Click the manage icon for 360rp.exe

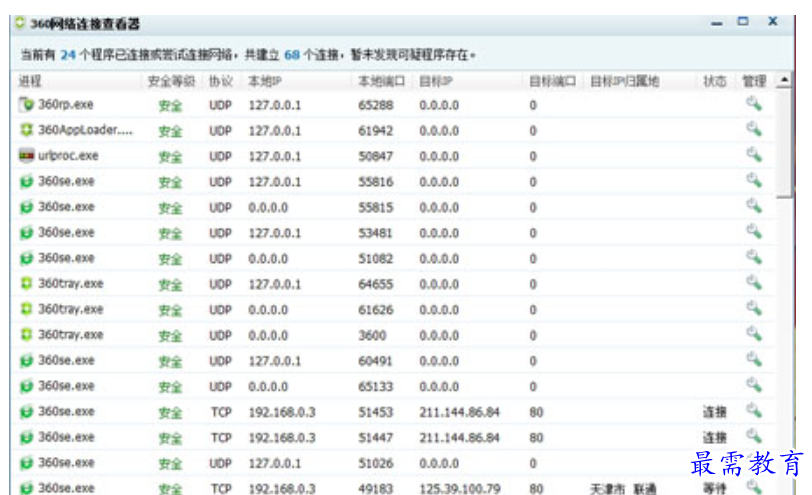pyautogui.click(x=753, y=104)
